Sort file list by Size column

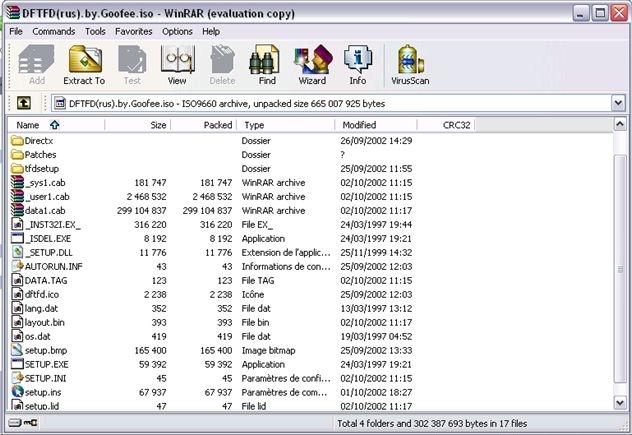point(137,125)
